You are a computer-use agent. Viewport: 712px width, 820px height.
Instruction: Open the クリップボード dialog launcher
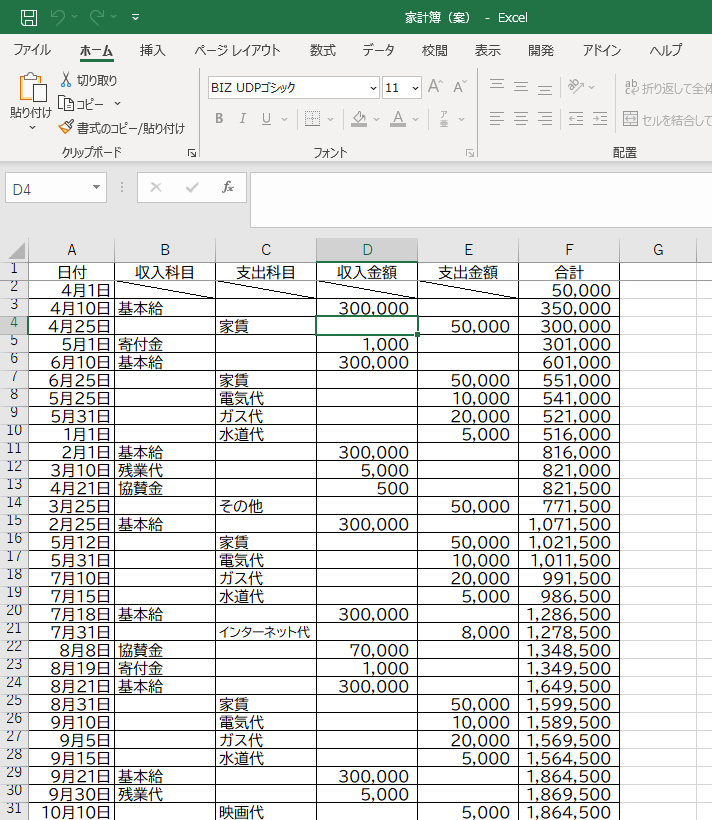pyautogui.click(x=192, y=153)
